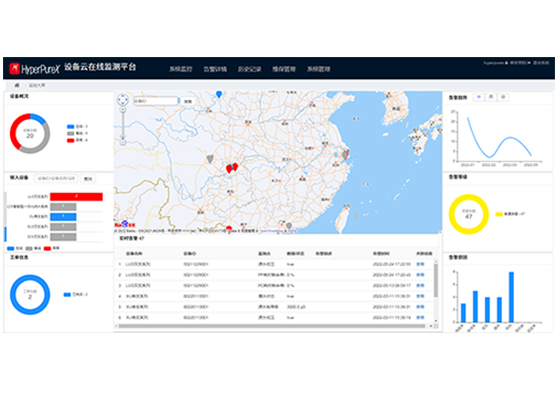Click the 查看 link in alarm row 4
This screenshot has height=420, width=560.
pyautogui.click(x=420, y=296)
